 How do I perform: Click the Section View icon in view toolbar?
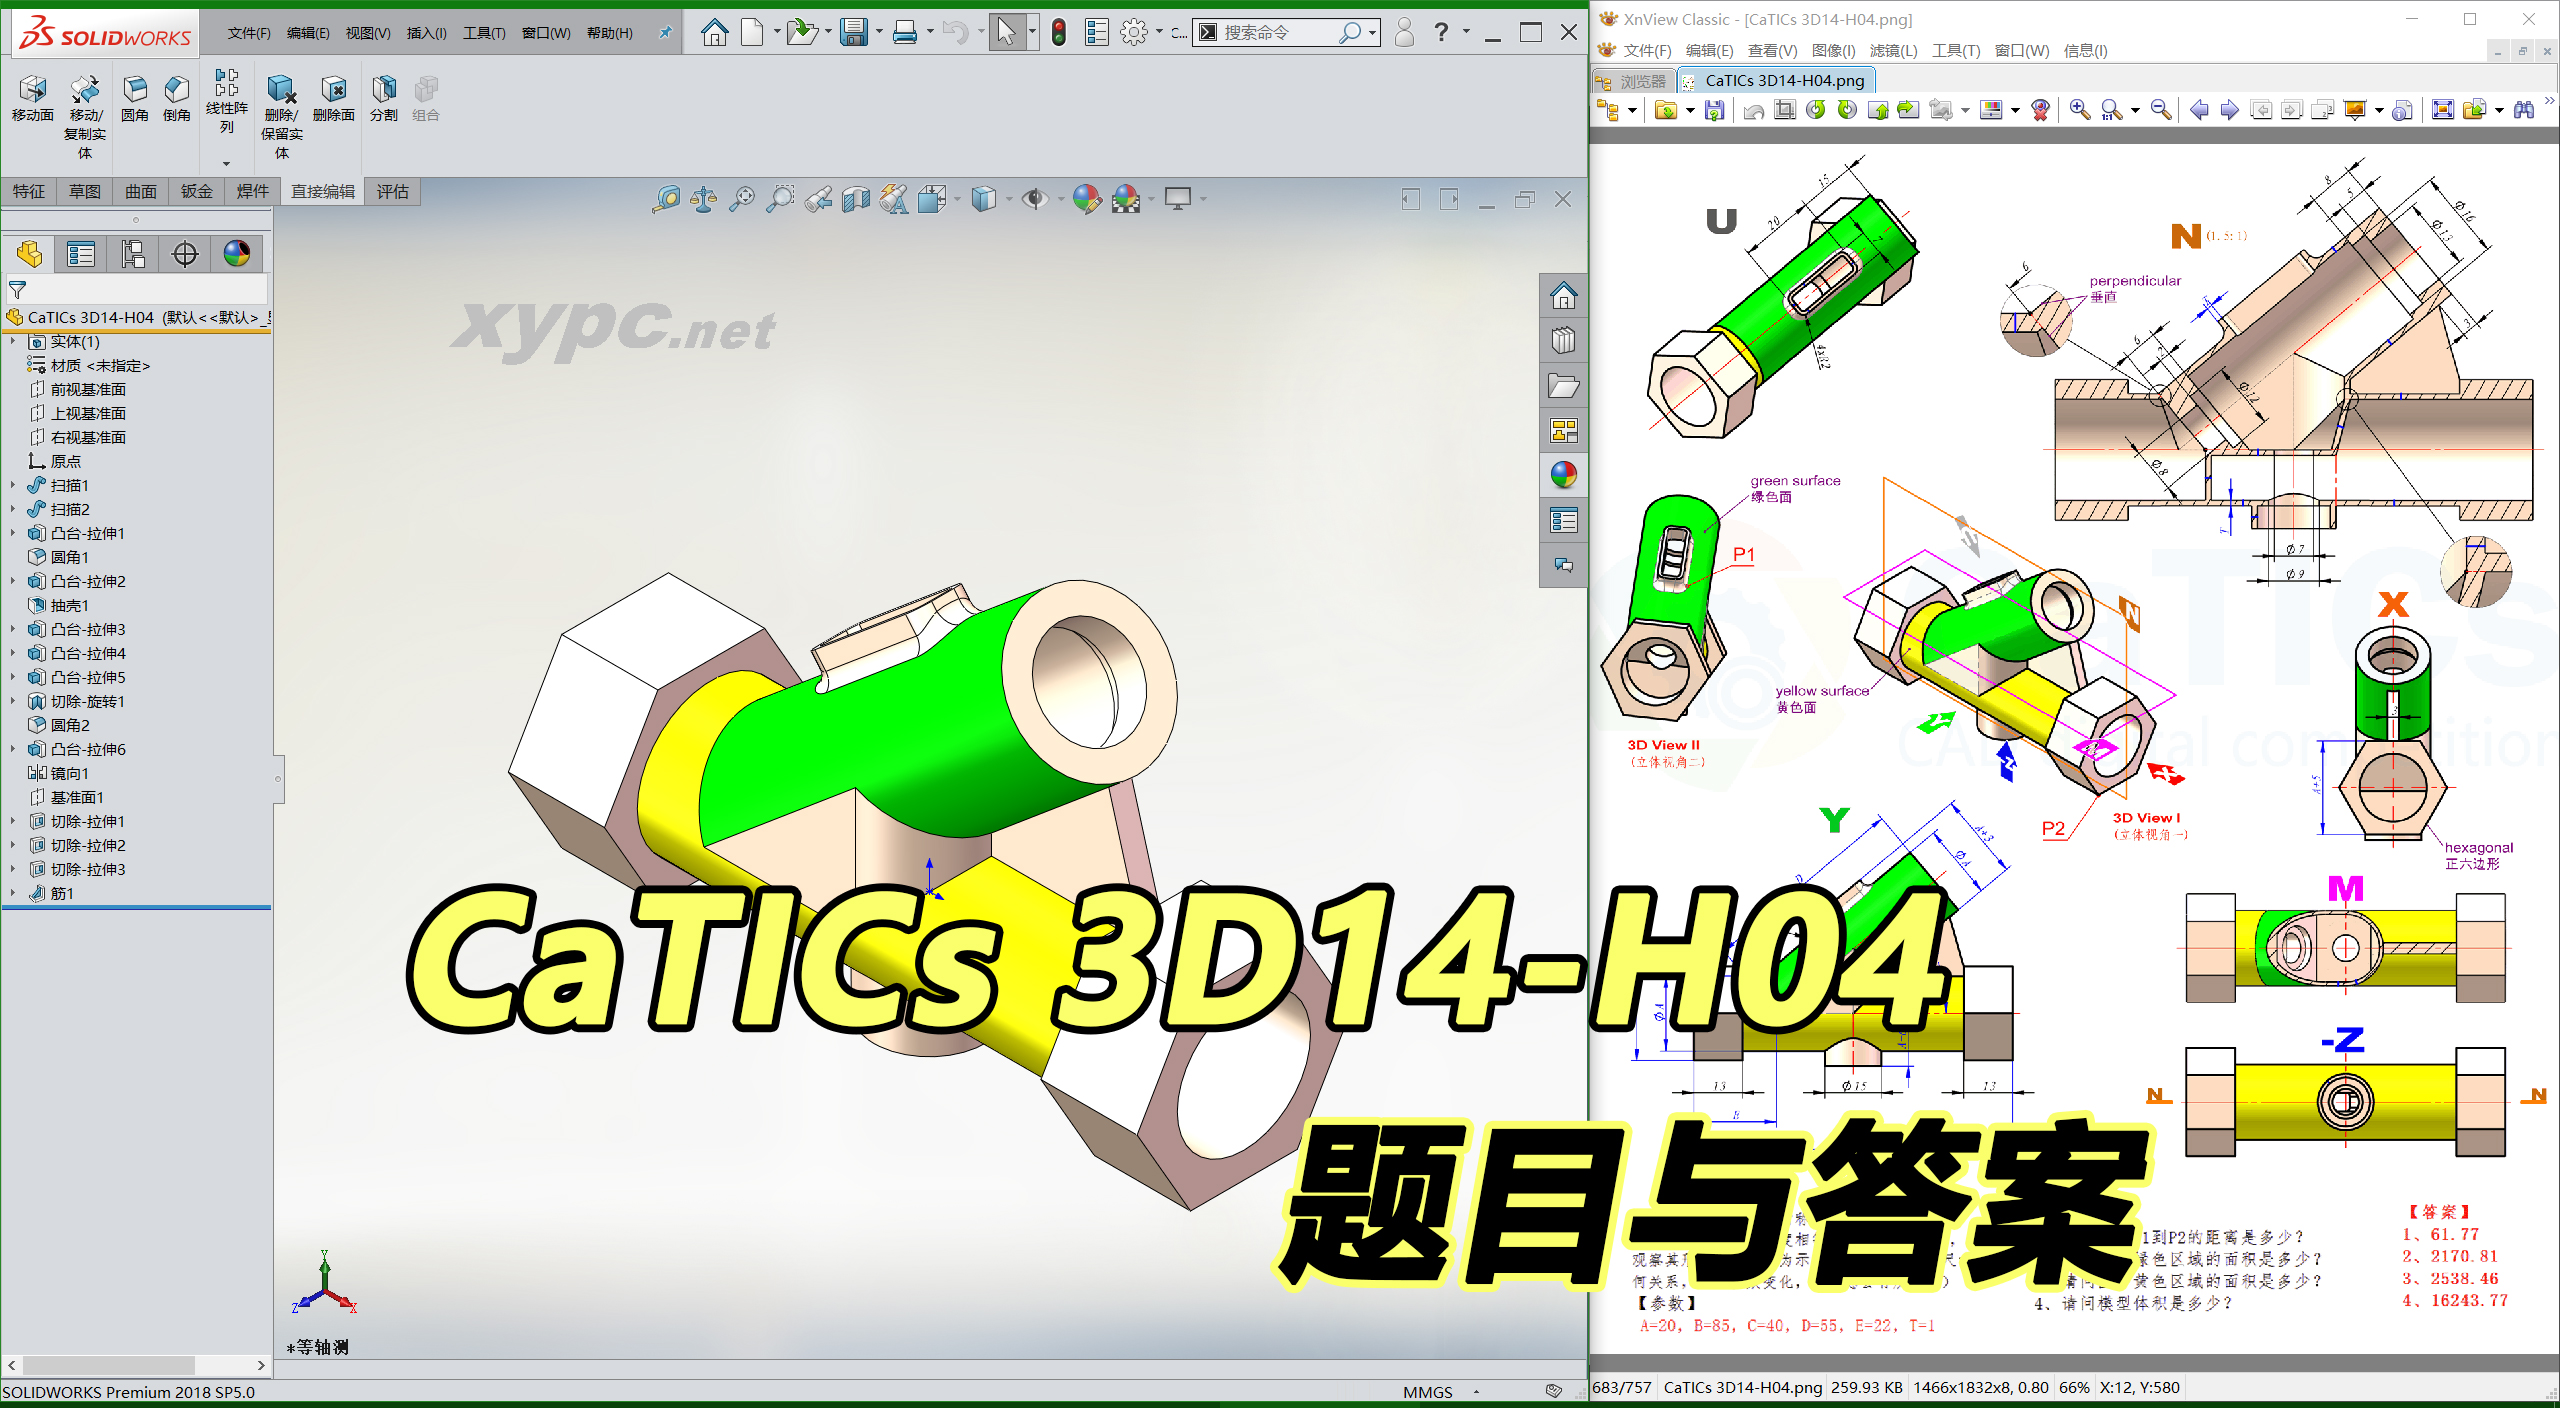pyautogui.click(x=856, y=199)
